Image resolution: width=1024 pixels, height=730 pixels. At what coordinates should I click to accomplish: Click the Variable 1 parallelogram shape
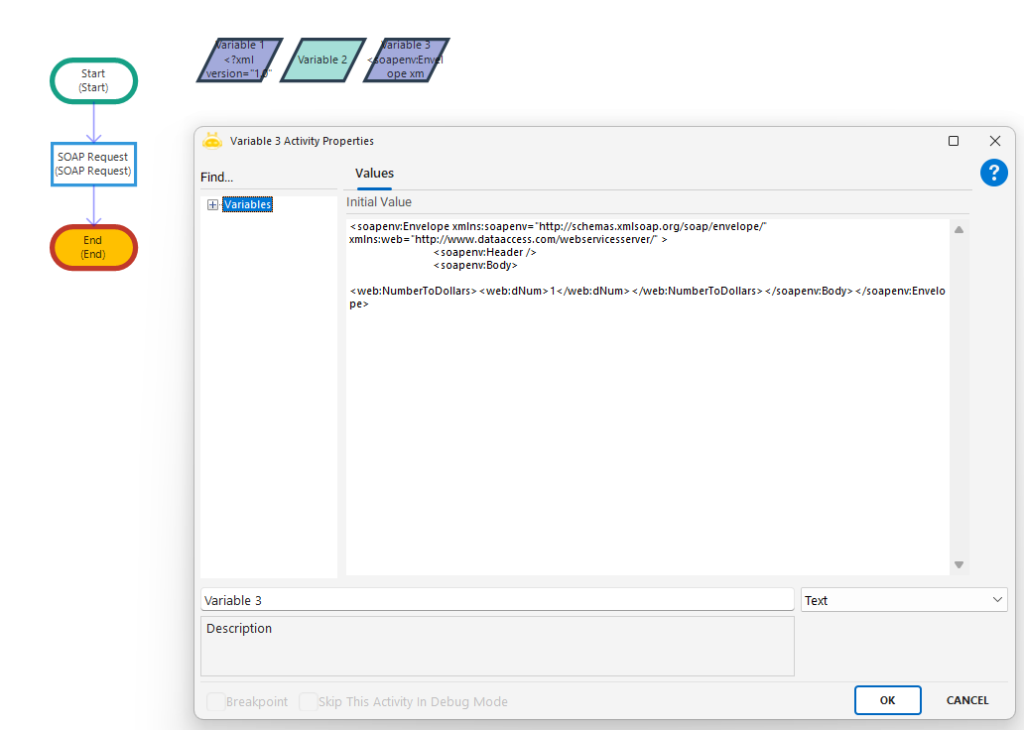coord(239,60)
